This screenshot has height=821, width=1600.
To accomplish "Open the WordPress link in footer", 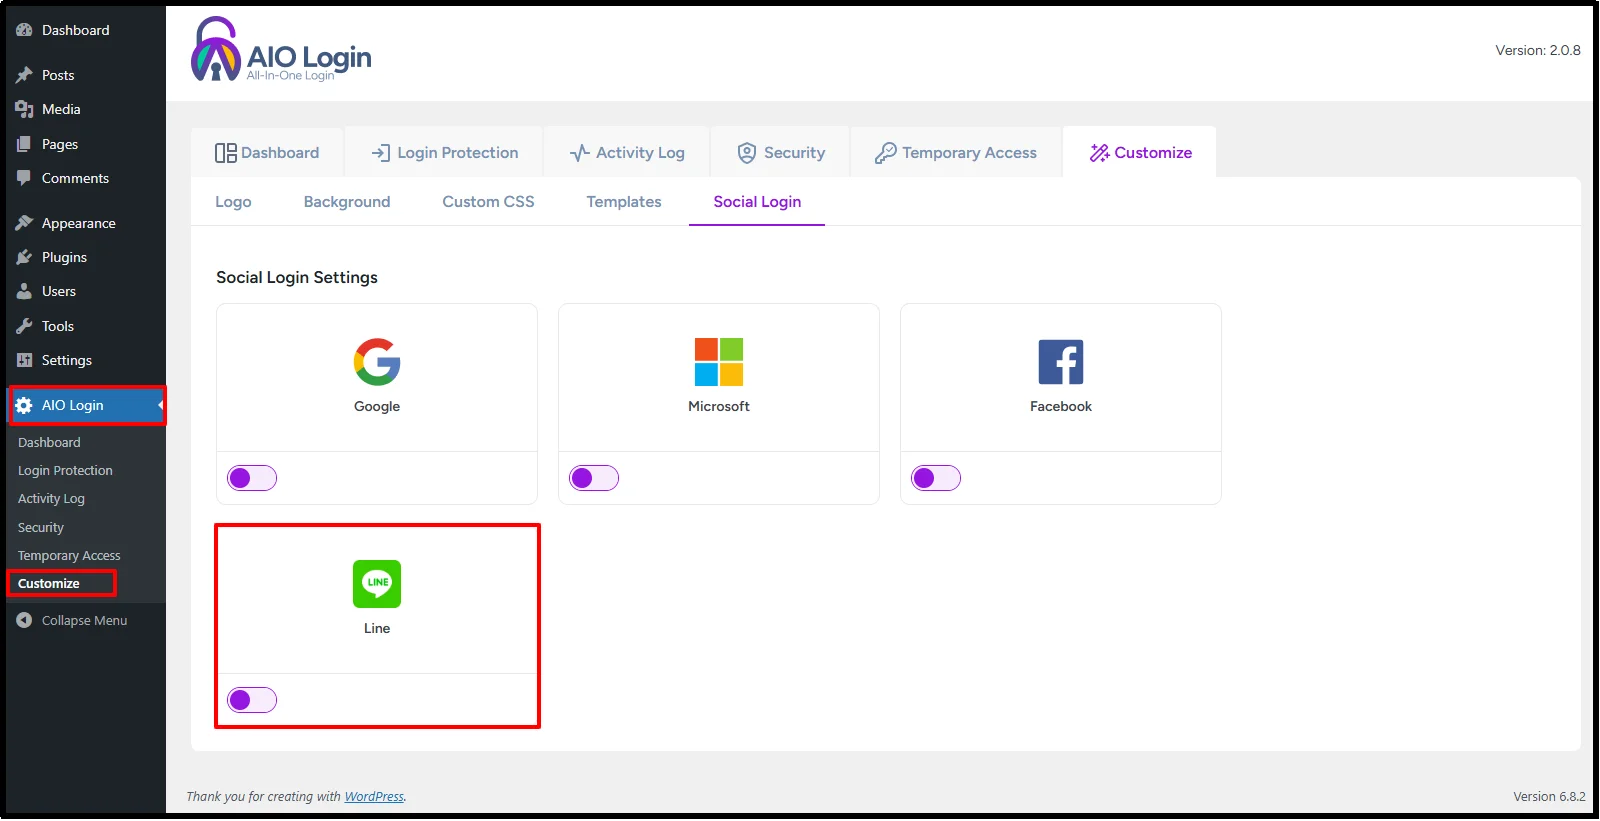I will pos(374,797).
